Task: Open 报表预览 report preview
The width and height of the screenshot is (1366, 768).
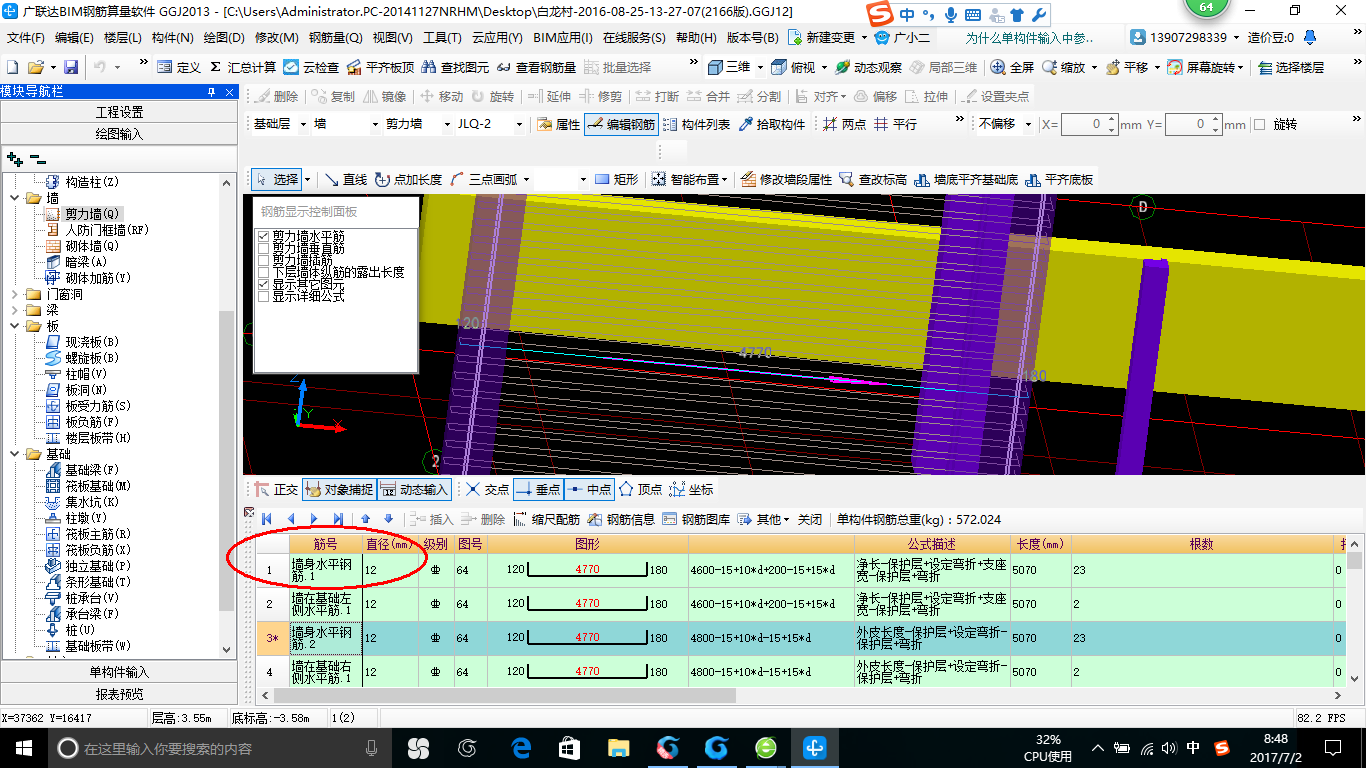Action: tap(119, 694)
